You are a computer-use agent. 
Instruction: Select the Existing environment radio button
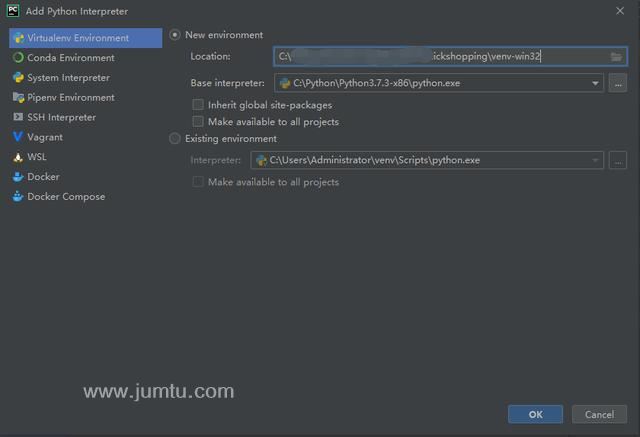[175, 139]
